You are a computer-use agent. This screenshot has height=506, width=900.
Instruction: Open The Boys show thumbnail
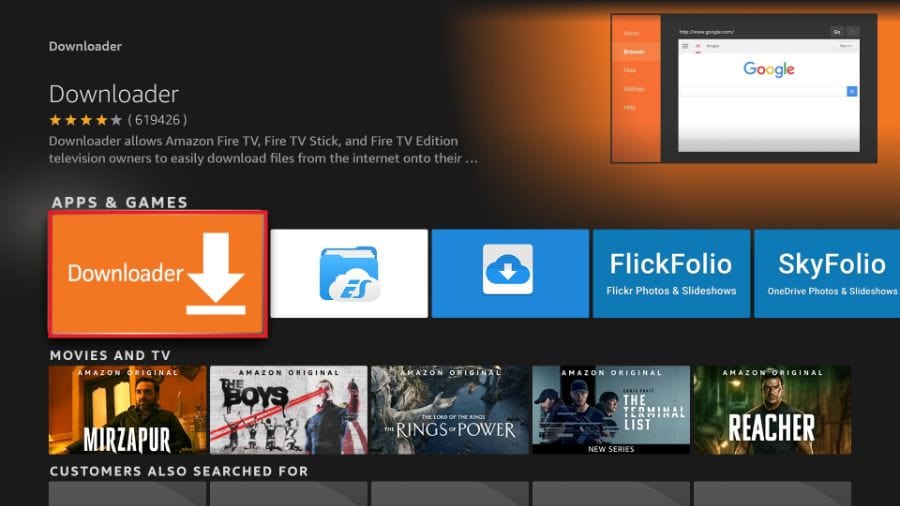click(289, 410)
